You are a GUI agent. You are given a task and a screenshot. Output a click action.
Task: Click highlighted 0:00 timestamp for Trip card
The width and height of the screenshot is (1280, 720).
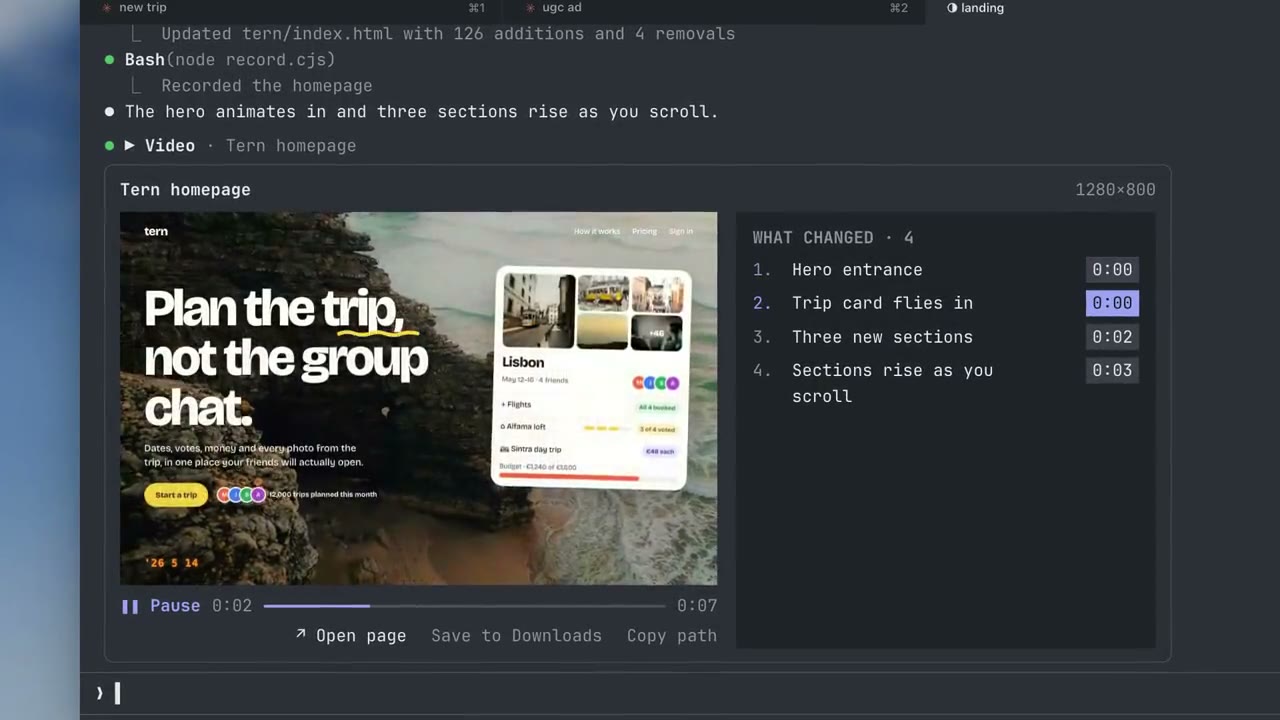(1112, 303)
